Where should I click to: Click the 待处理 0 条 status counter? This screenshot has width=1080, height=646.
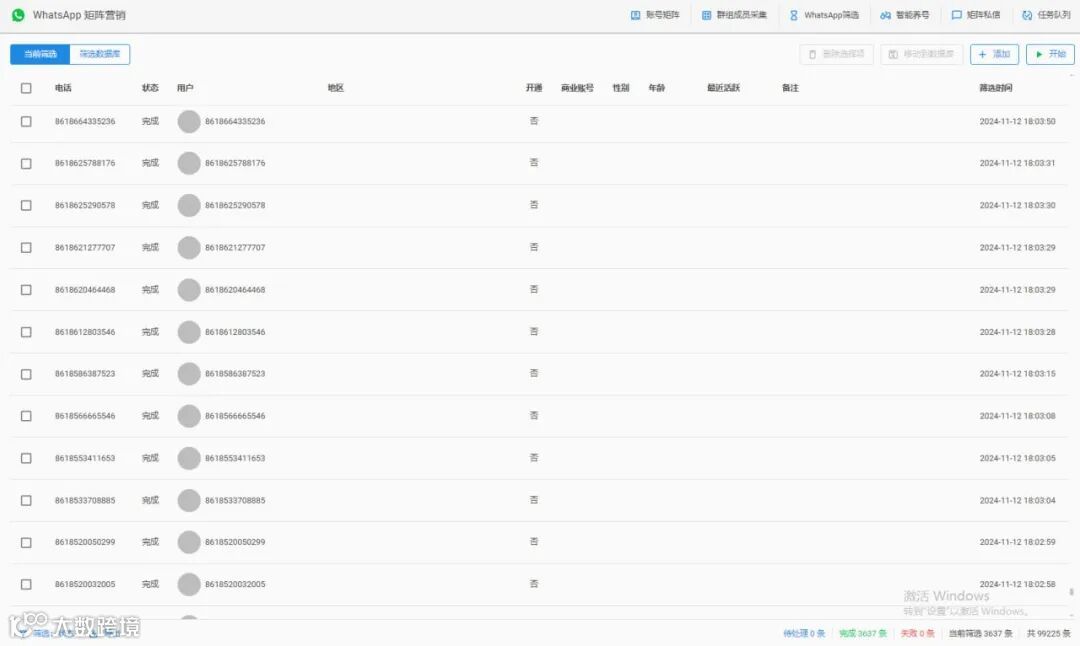[x=804, y=634]
